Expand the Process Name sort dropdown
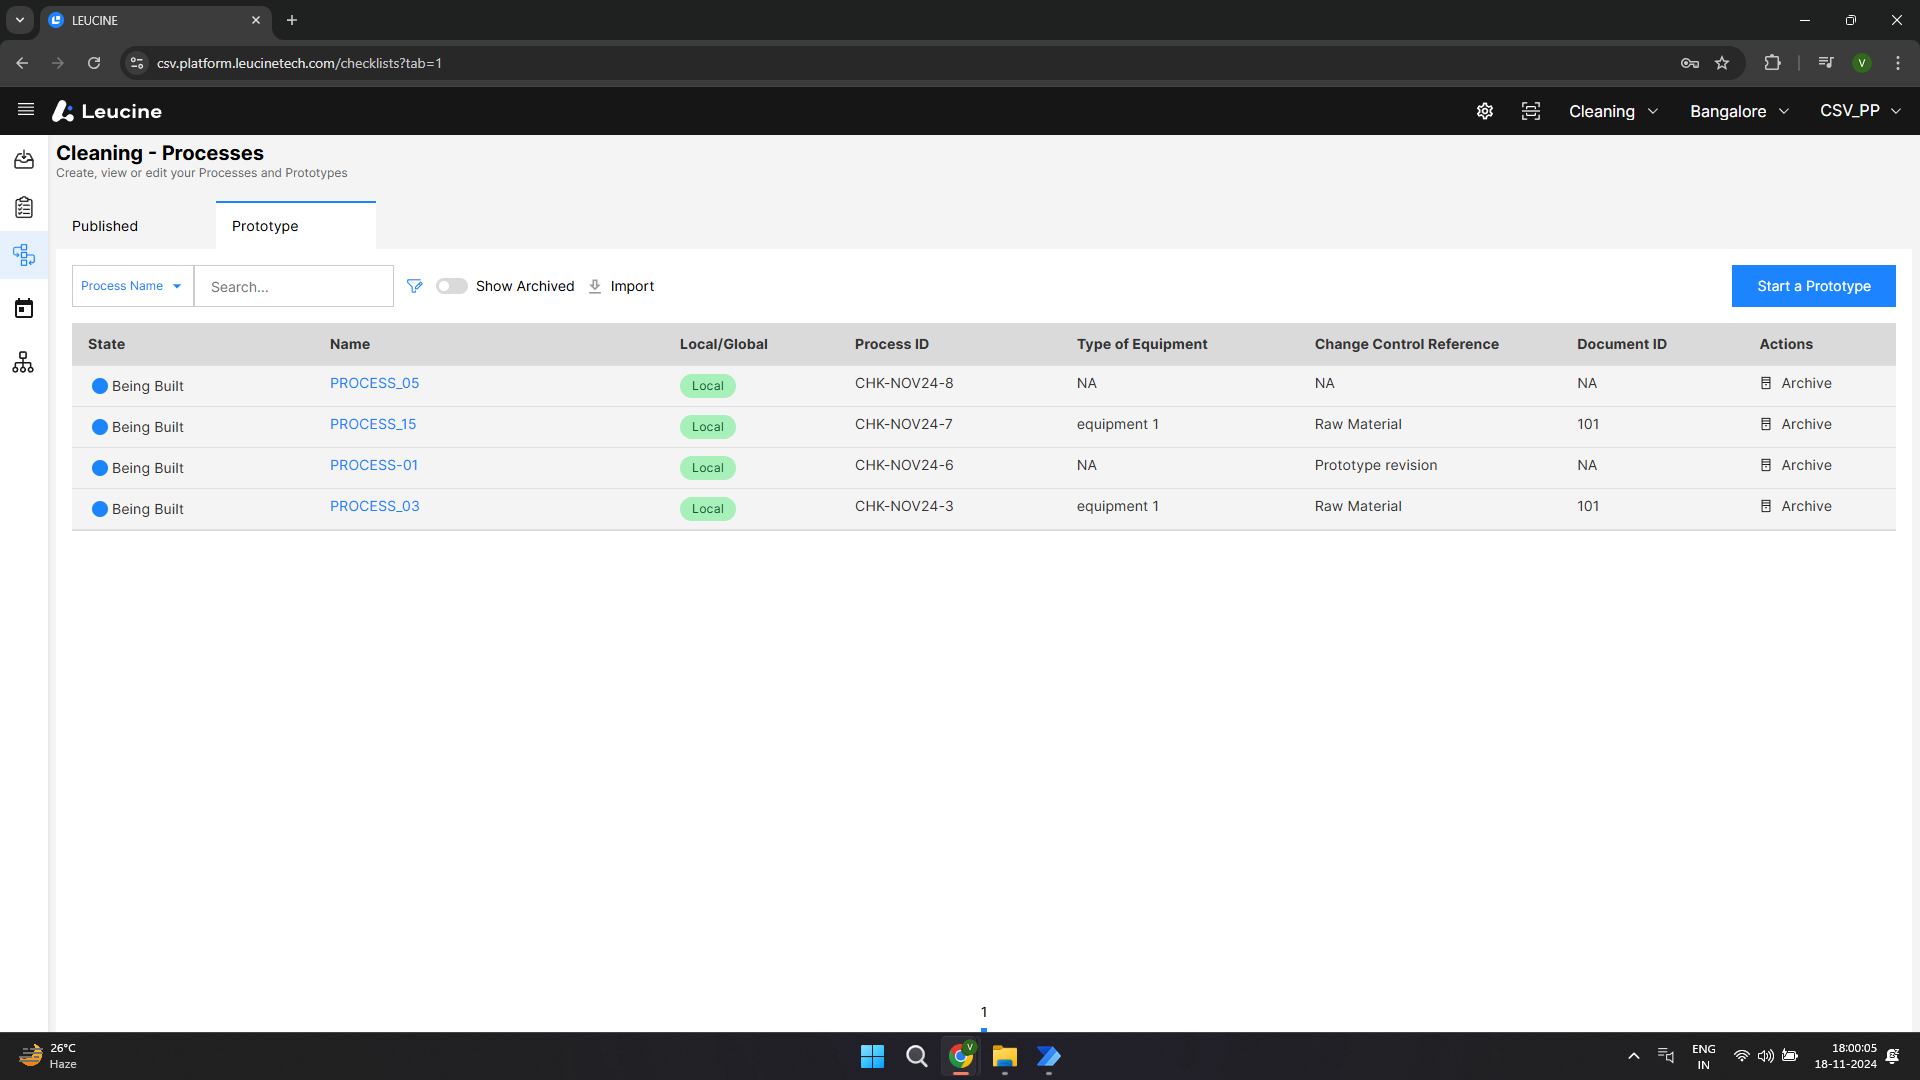 (x=131, y=286)
